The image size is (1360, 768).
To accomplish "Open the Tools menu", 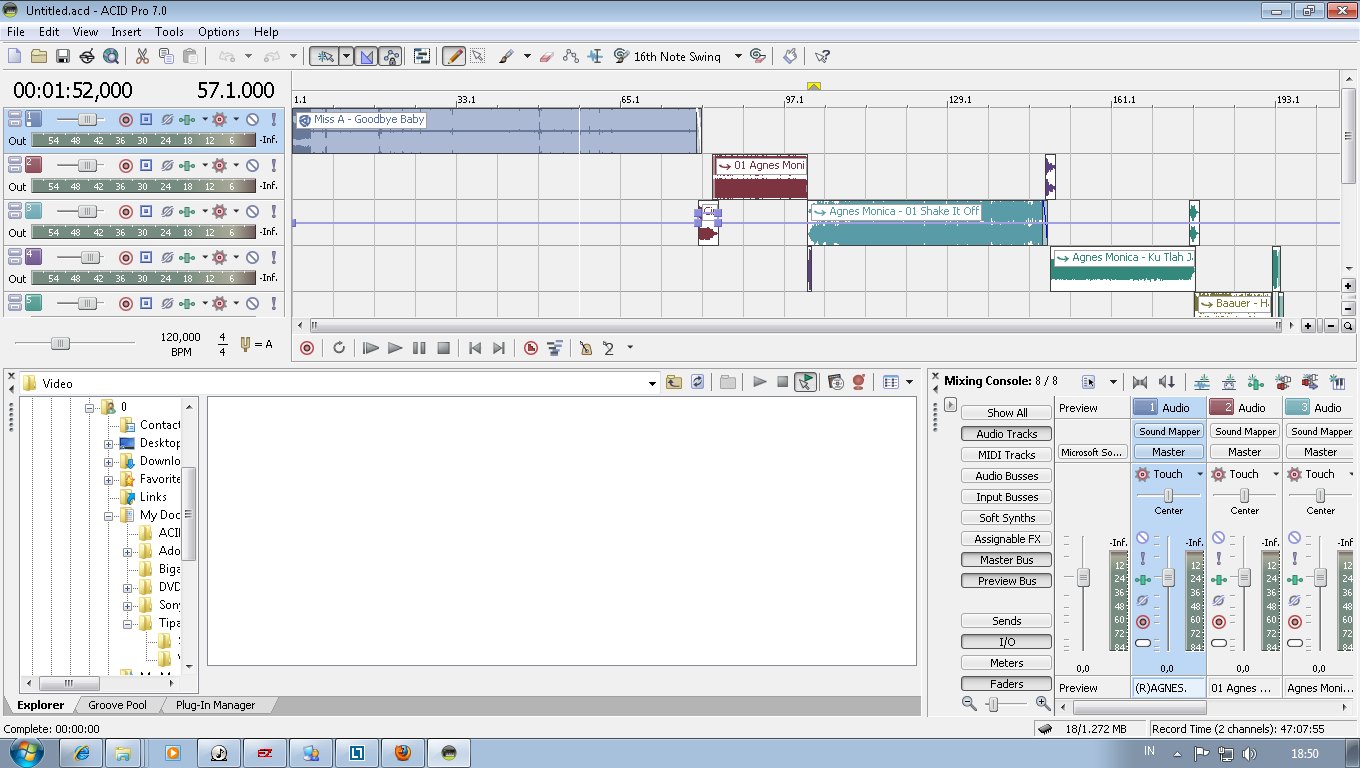I will pyautogui.click(x=169, y=32).
